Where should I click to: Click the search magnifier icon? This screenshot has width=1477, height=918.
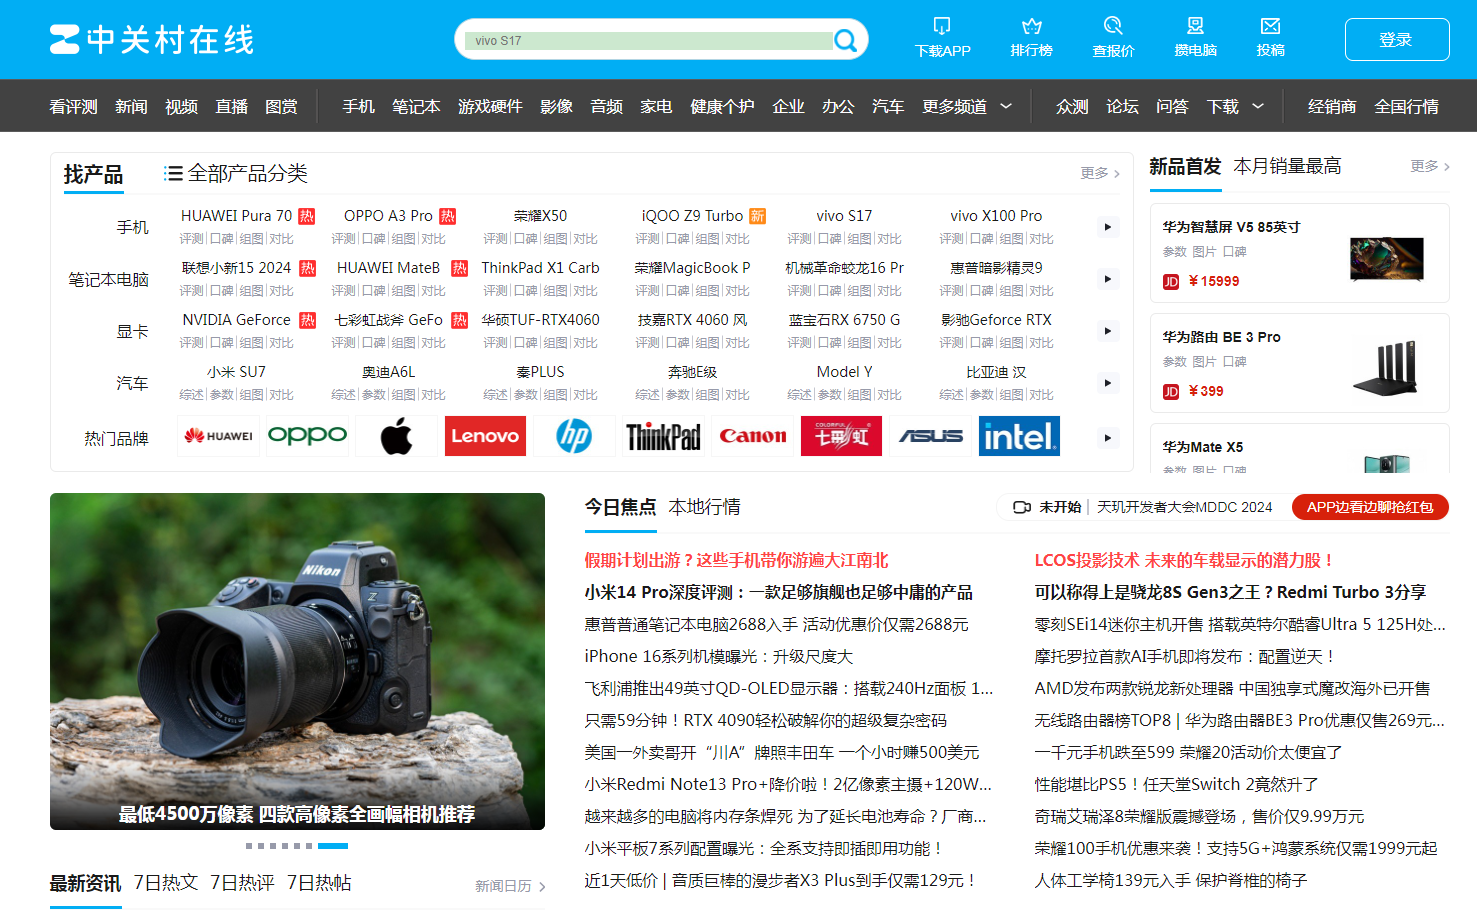846,40
